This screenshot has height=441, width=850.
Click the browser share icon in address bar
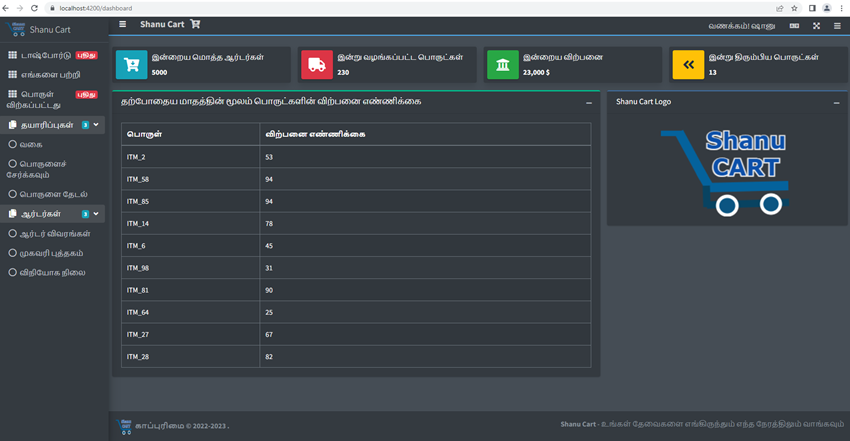(x=780, y=8)
